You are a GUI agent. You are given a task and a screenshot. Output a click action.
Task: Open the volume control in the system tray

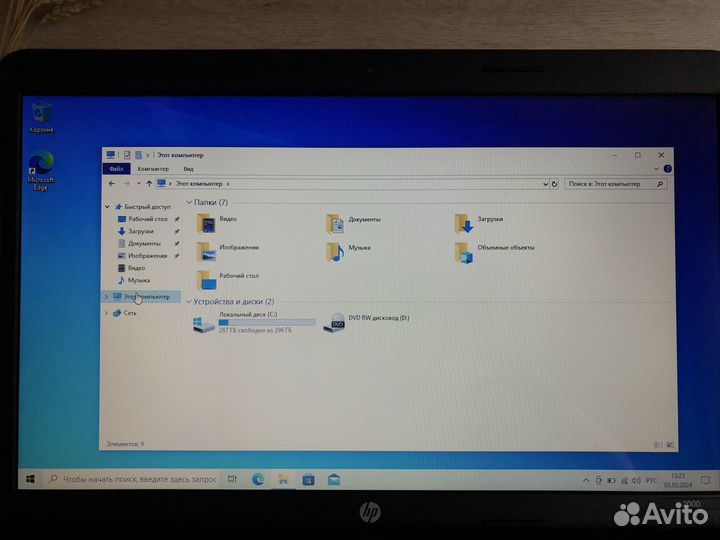point(636,480)
